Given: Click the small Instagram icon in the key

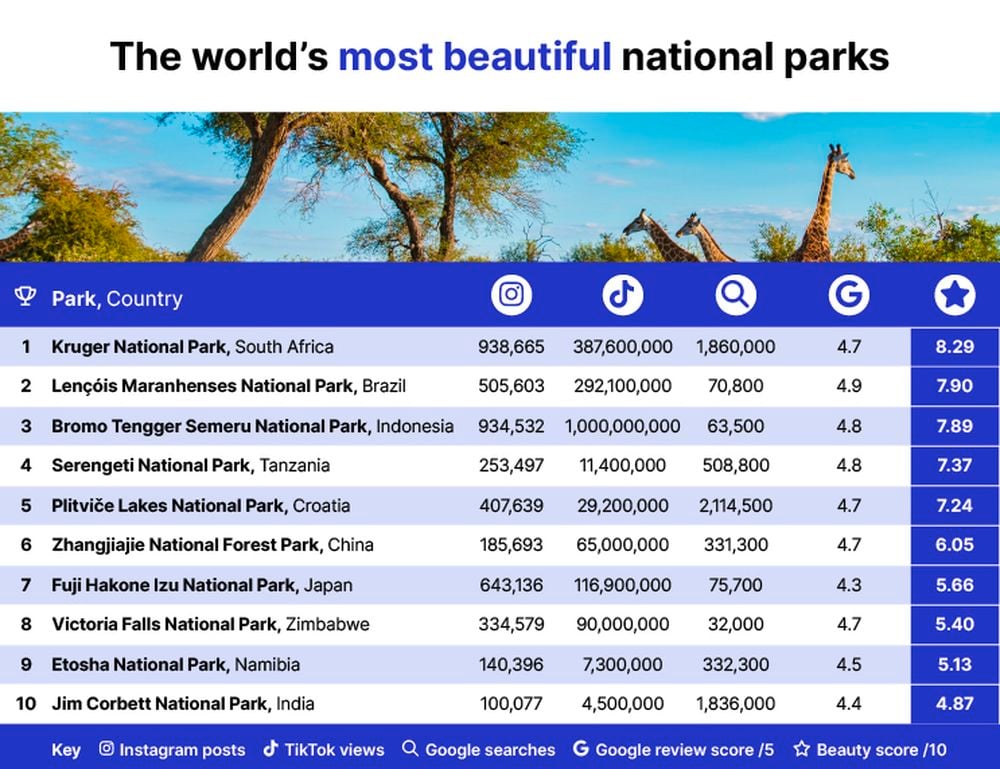Looking at the screenshot, I should coord(107,749).
